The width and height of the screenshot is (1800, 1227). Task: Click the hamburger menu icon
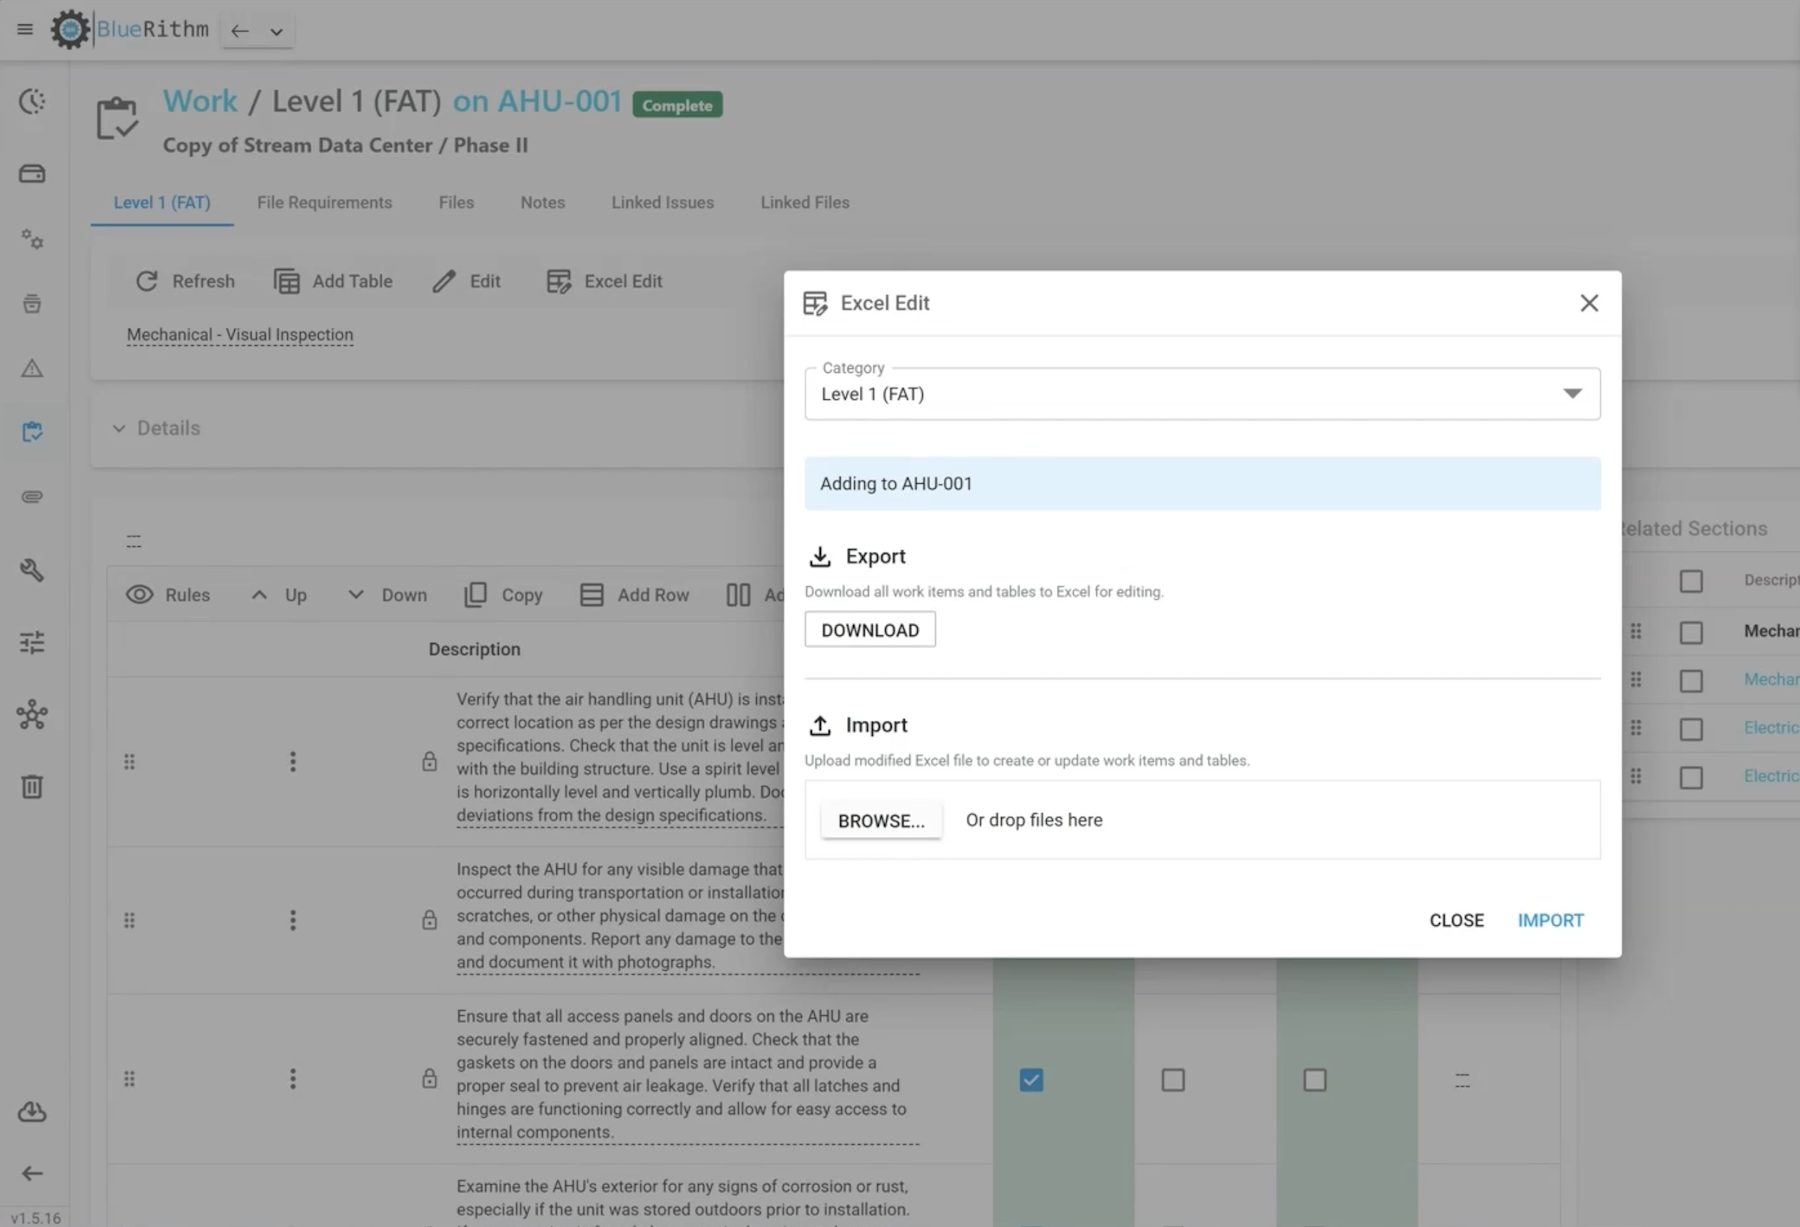coord(25,29)
